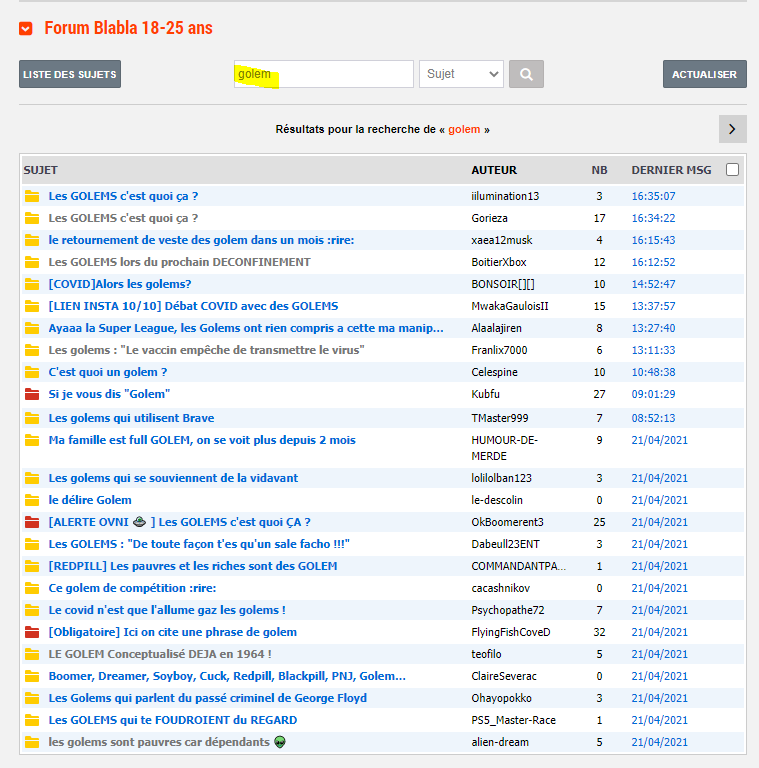Click the golem search input field
This screenshot has width=759, height=768.
tap(323, 74)
